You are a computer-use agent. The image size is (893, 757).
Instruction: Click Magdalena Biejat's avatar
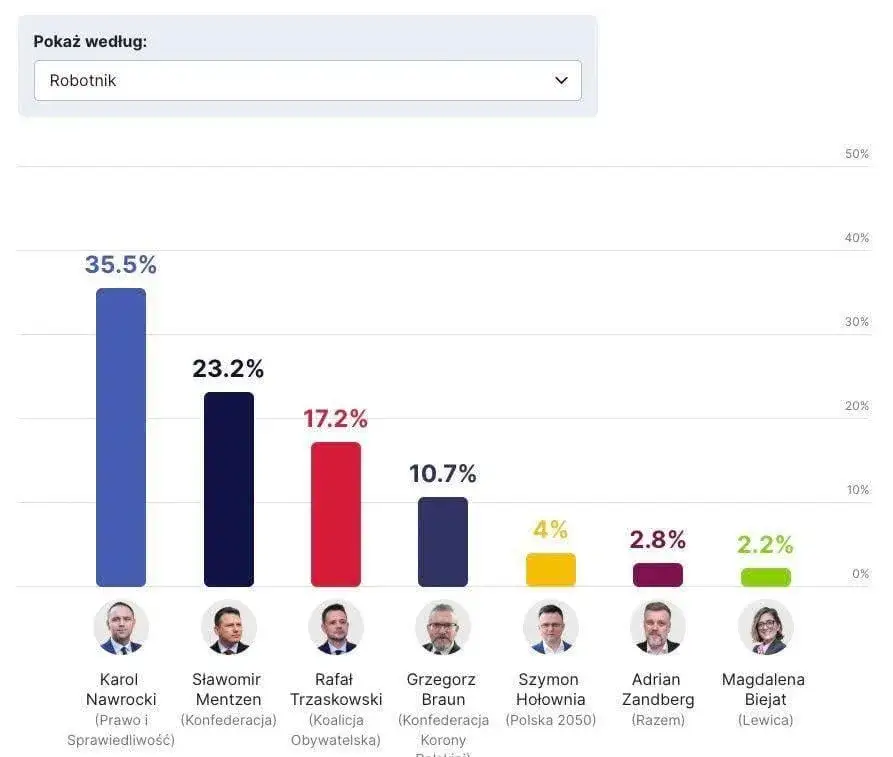pos(766,627)
